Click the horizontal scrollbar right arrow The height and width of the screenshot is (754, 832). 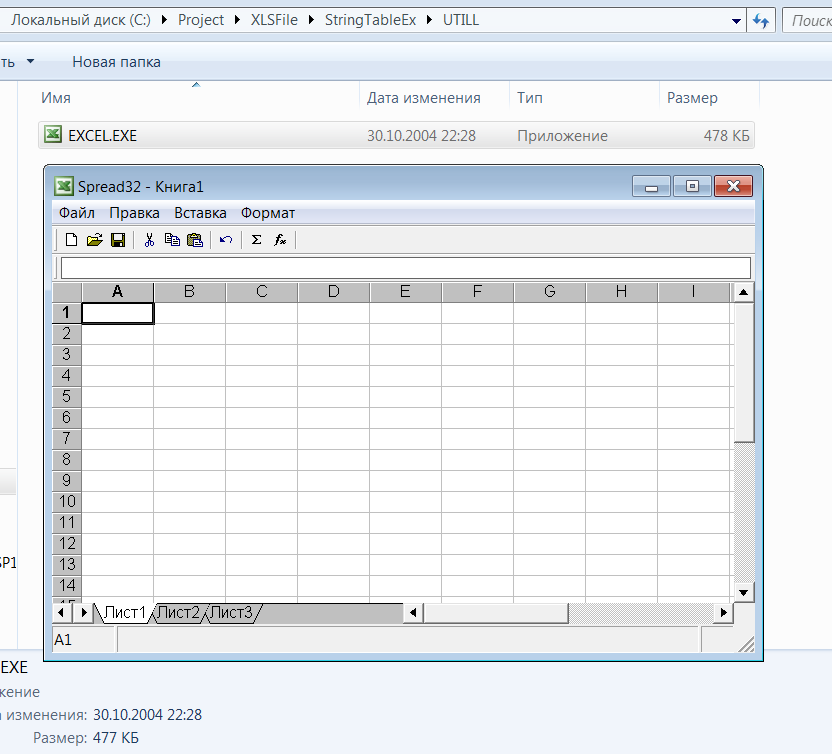point(724,613)
